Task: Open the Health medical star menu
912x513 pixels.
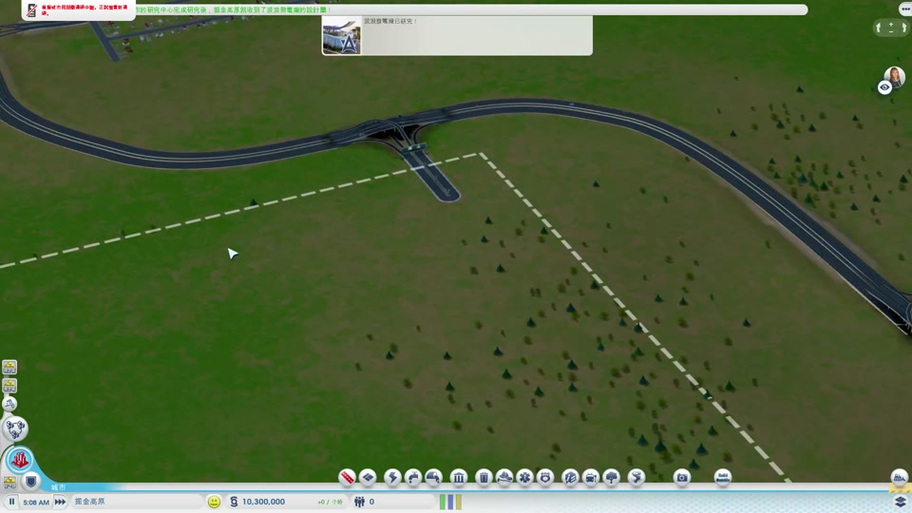Action: point(525,478)
